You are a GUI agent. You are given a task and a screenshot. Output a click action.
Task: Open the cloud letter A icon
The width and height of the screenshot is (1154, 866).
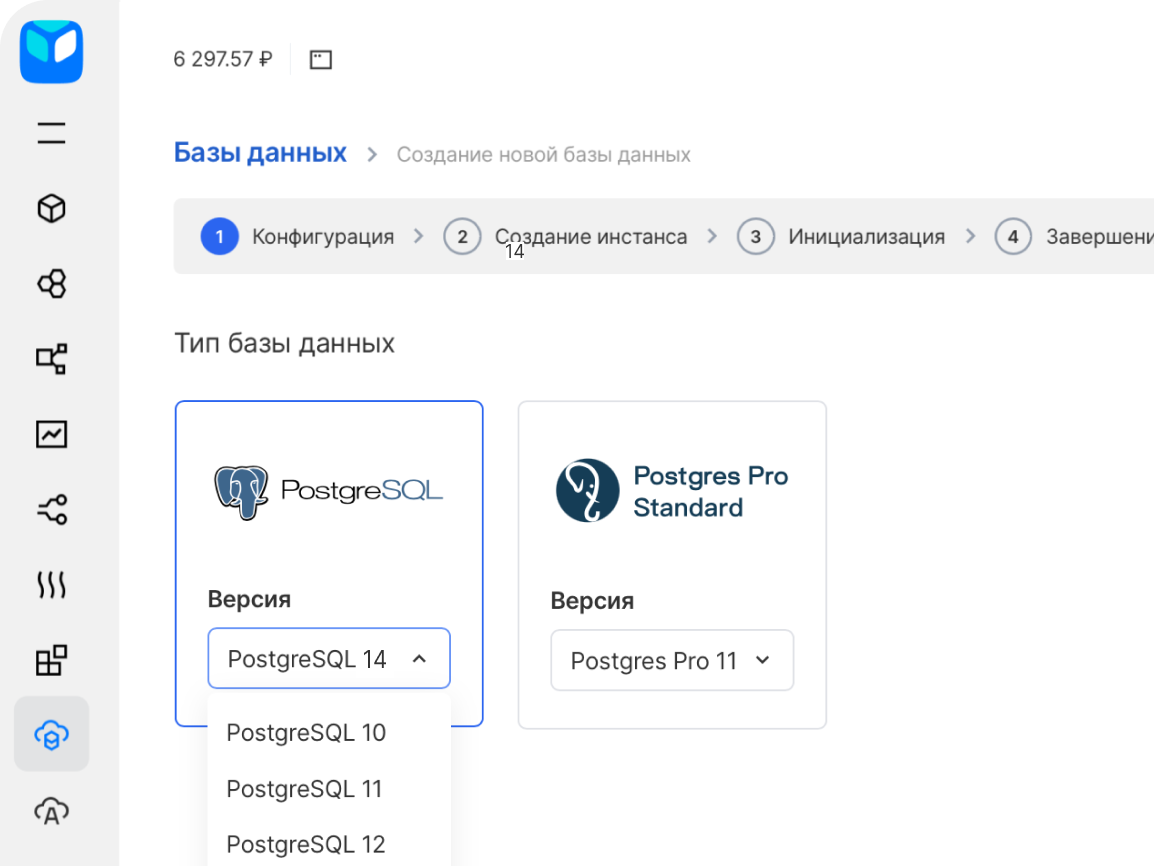52,812
